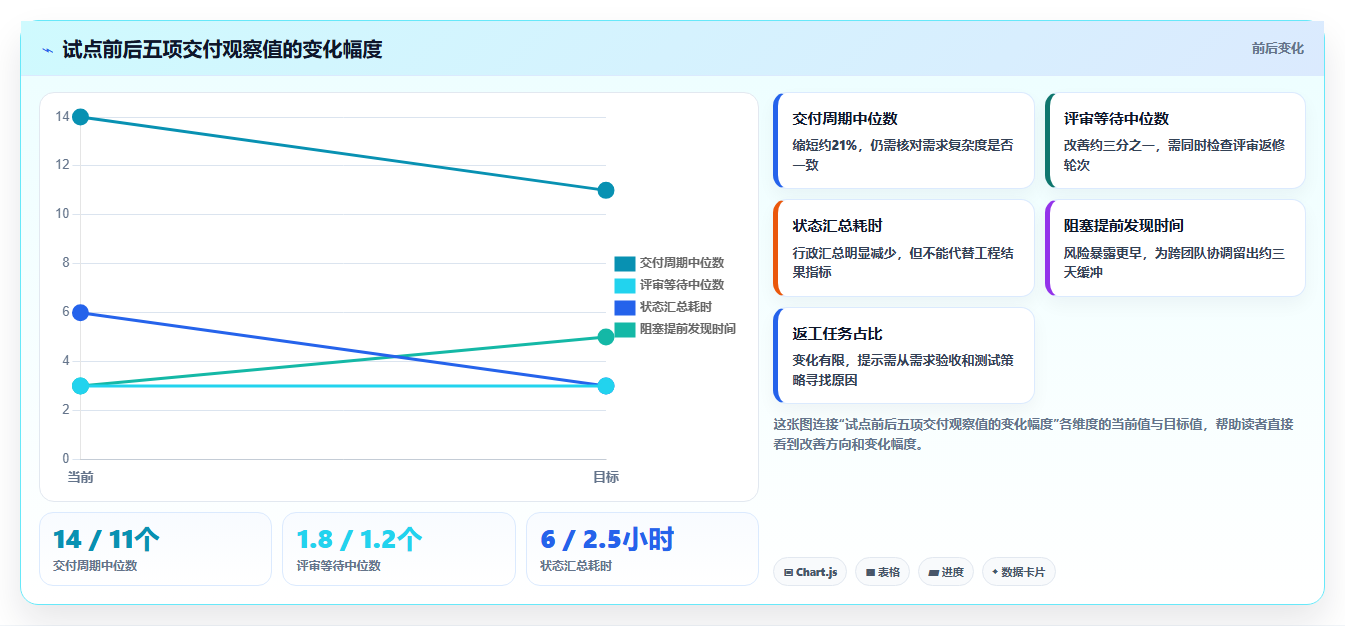1345x626 pixels.
Task: Click the text 变化有限，提示需从需求验收和测试策略寻找原因
Action: tap(902, 370)
